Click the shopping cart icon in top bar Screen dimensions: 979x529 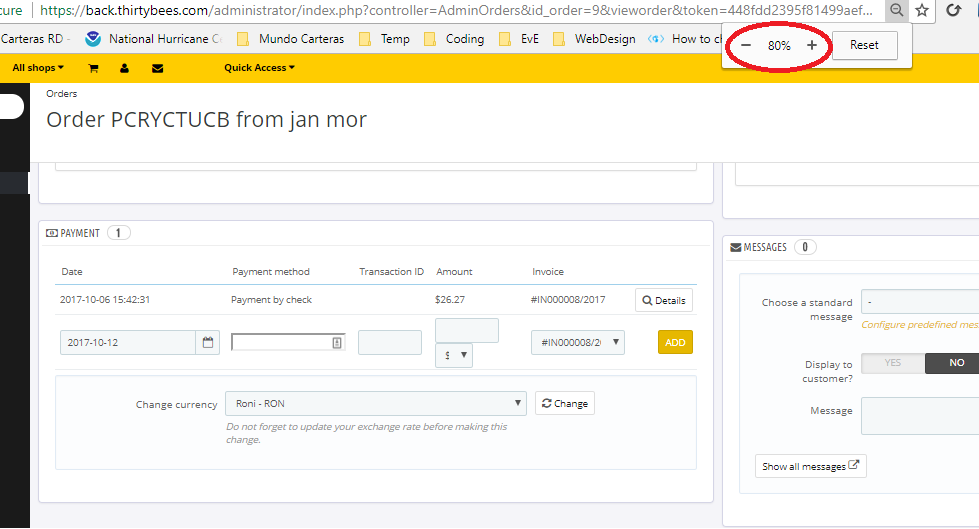93,68
